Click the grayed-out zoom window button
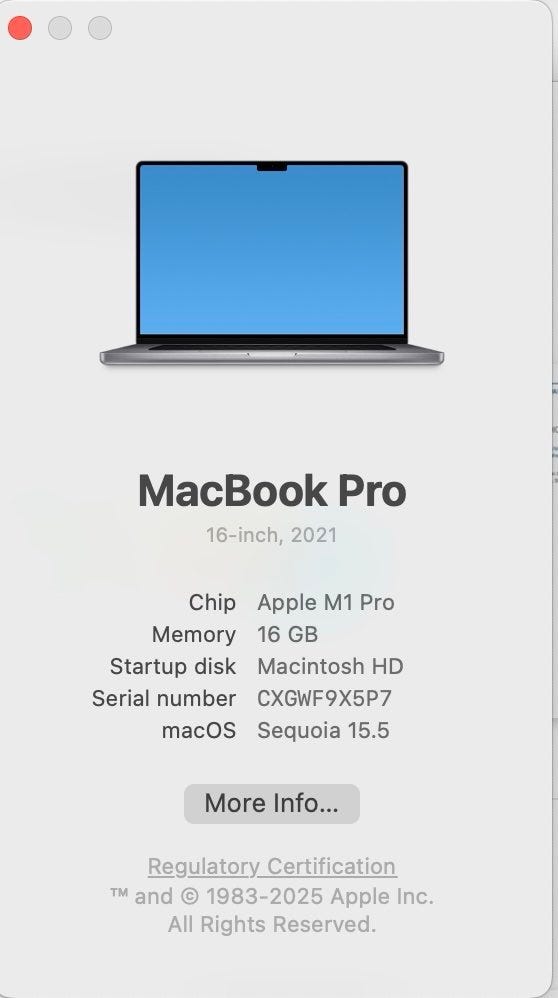558x998 pixels. [x=100, y=28]
